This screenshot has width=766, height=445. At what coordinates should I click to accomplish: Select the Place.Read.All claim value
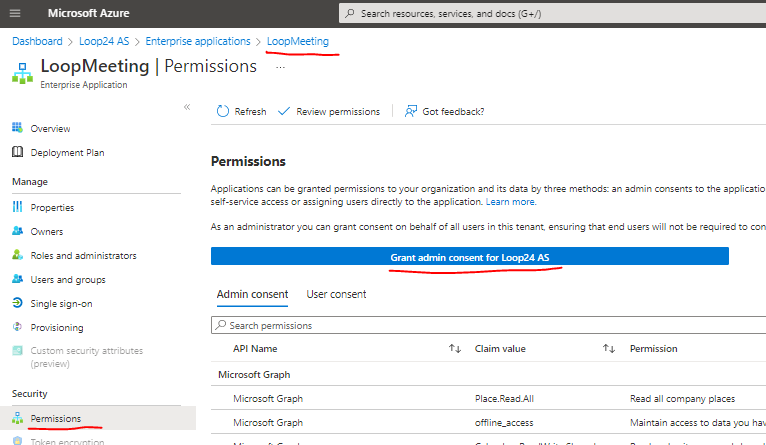[x=504, y=399]
